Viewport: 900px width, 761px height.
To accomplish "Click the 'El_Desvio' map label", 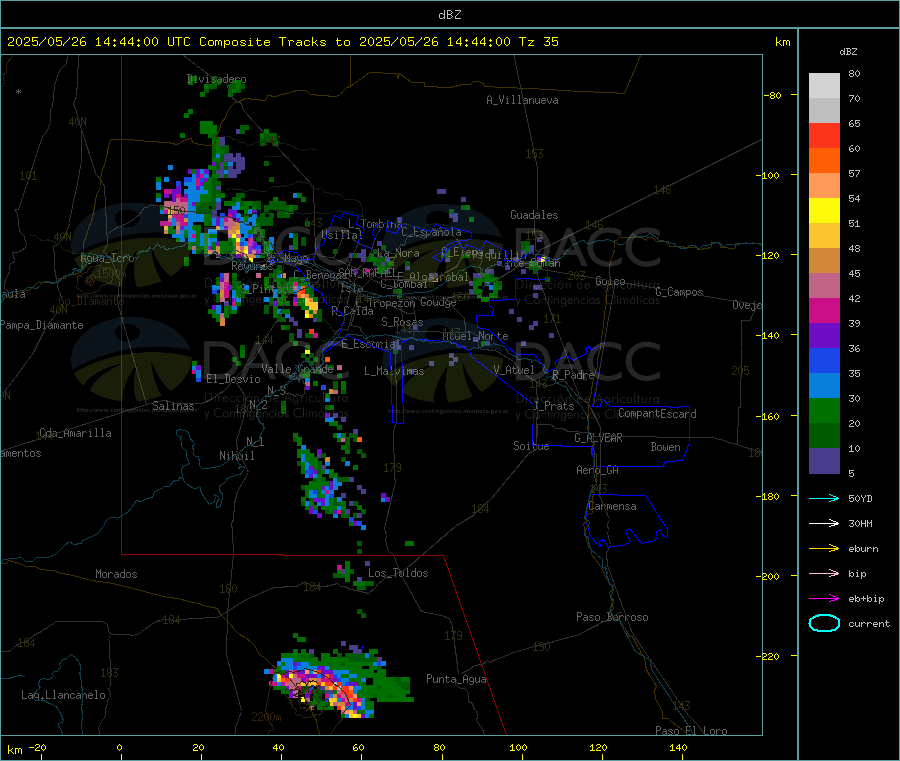I will tap(233, 379).
